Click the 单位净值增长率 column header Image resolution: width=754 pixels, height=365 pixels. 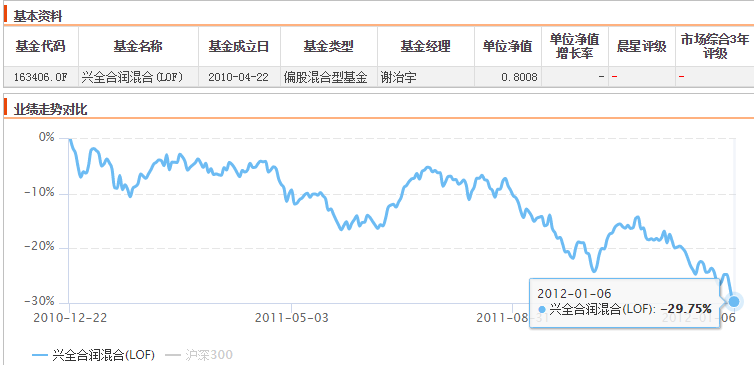pyautogui.click(x=575, y=46)
